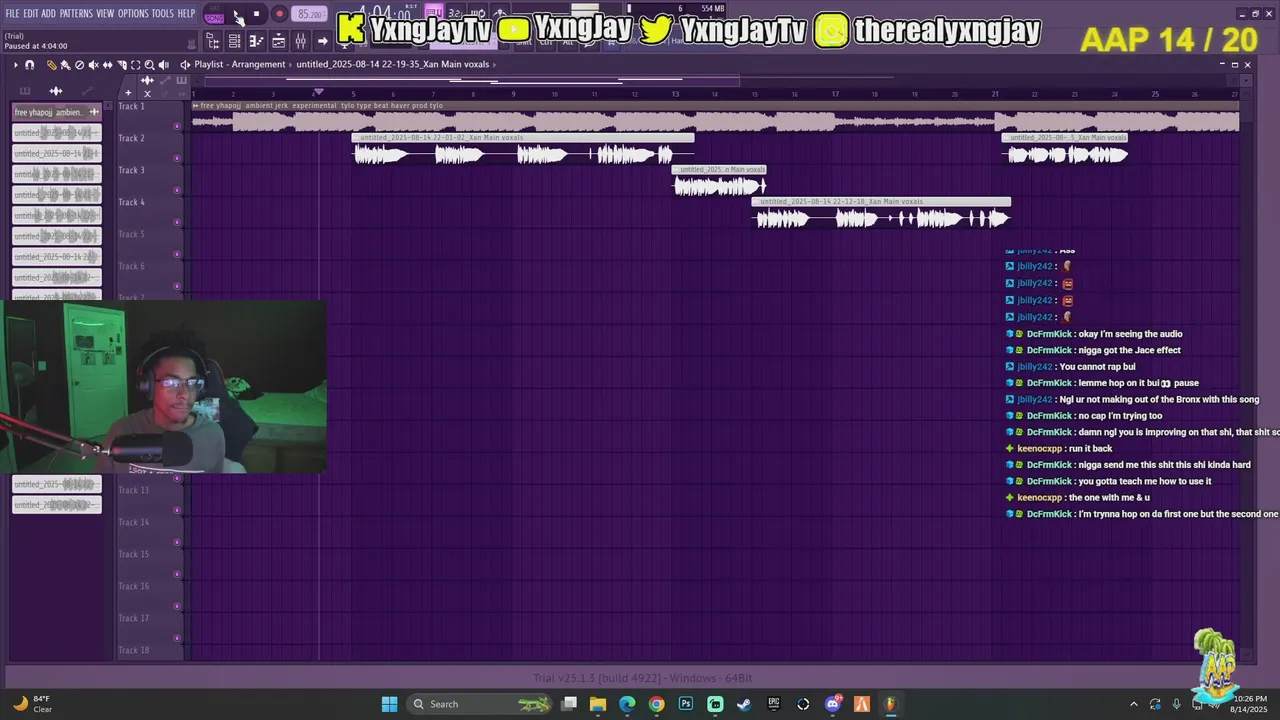Open the HELP menu
Screen dimensions: 1280x720
(187, 13)
